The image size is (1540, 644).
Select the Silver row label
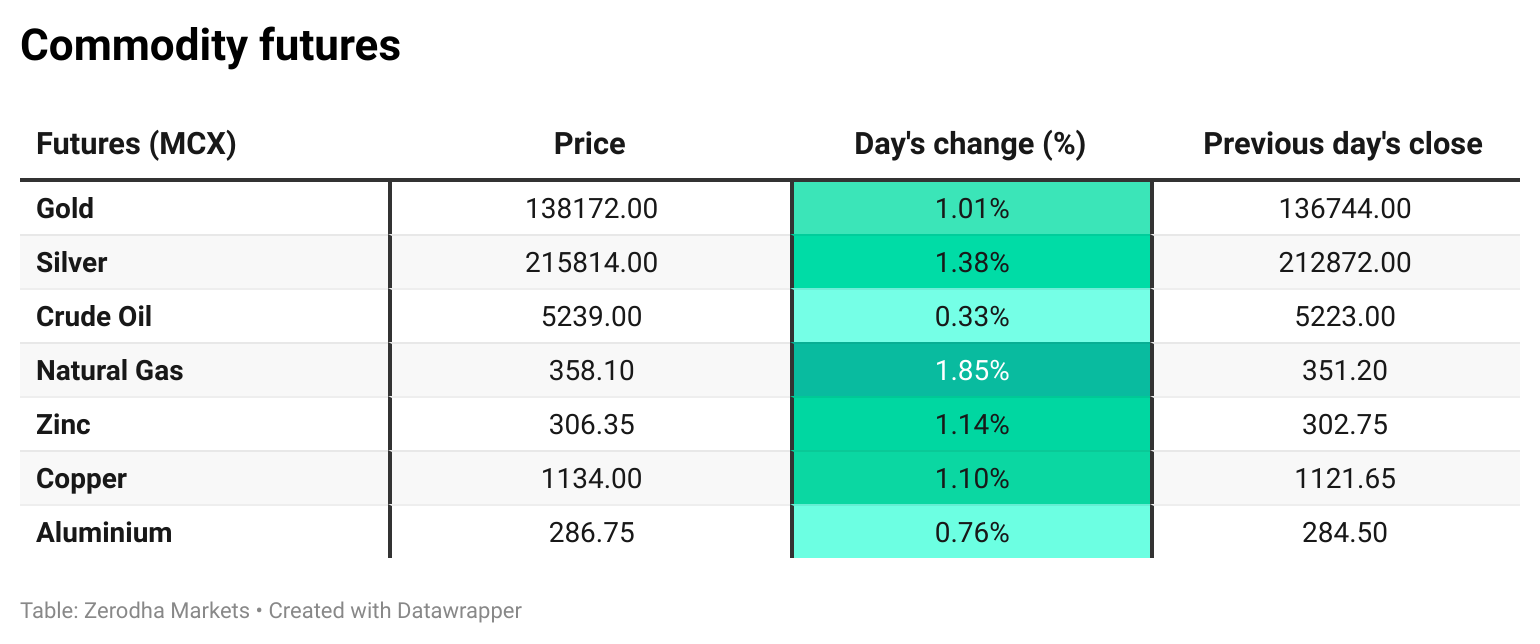coord(72,263)
